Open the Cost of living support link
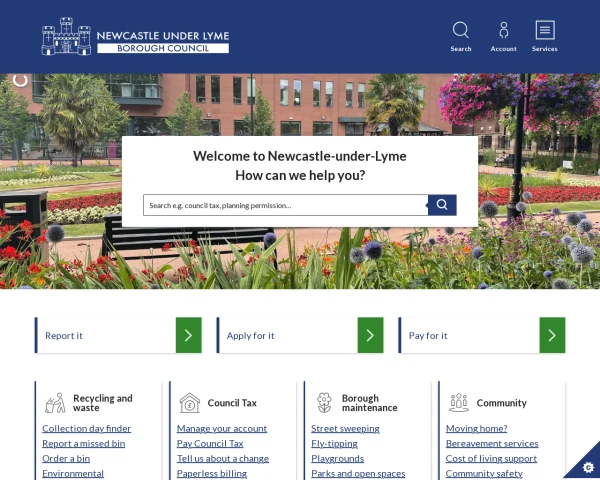 [x=491, y=458]
